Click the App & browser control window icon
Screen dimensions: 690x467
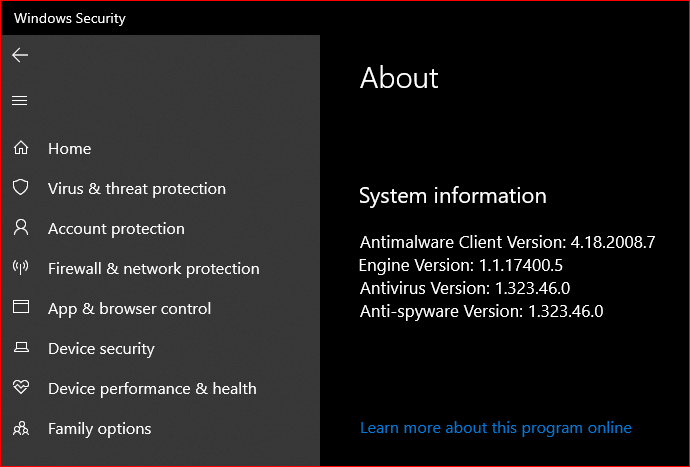tap(20, 308)
